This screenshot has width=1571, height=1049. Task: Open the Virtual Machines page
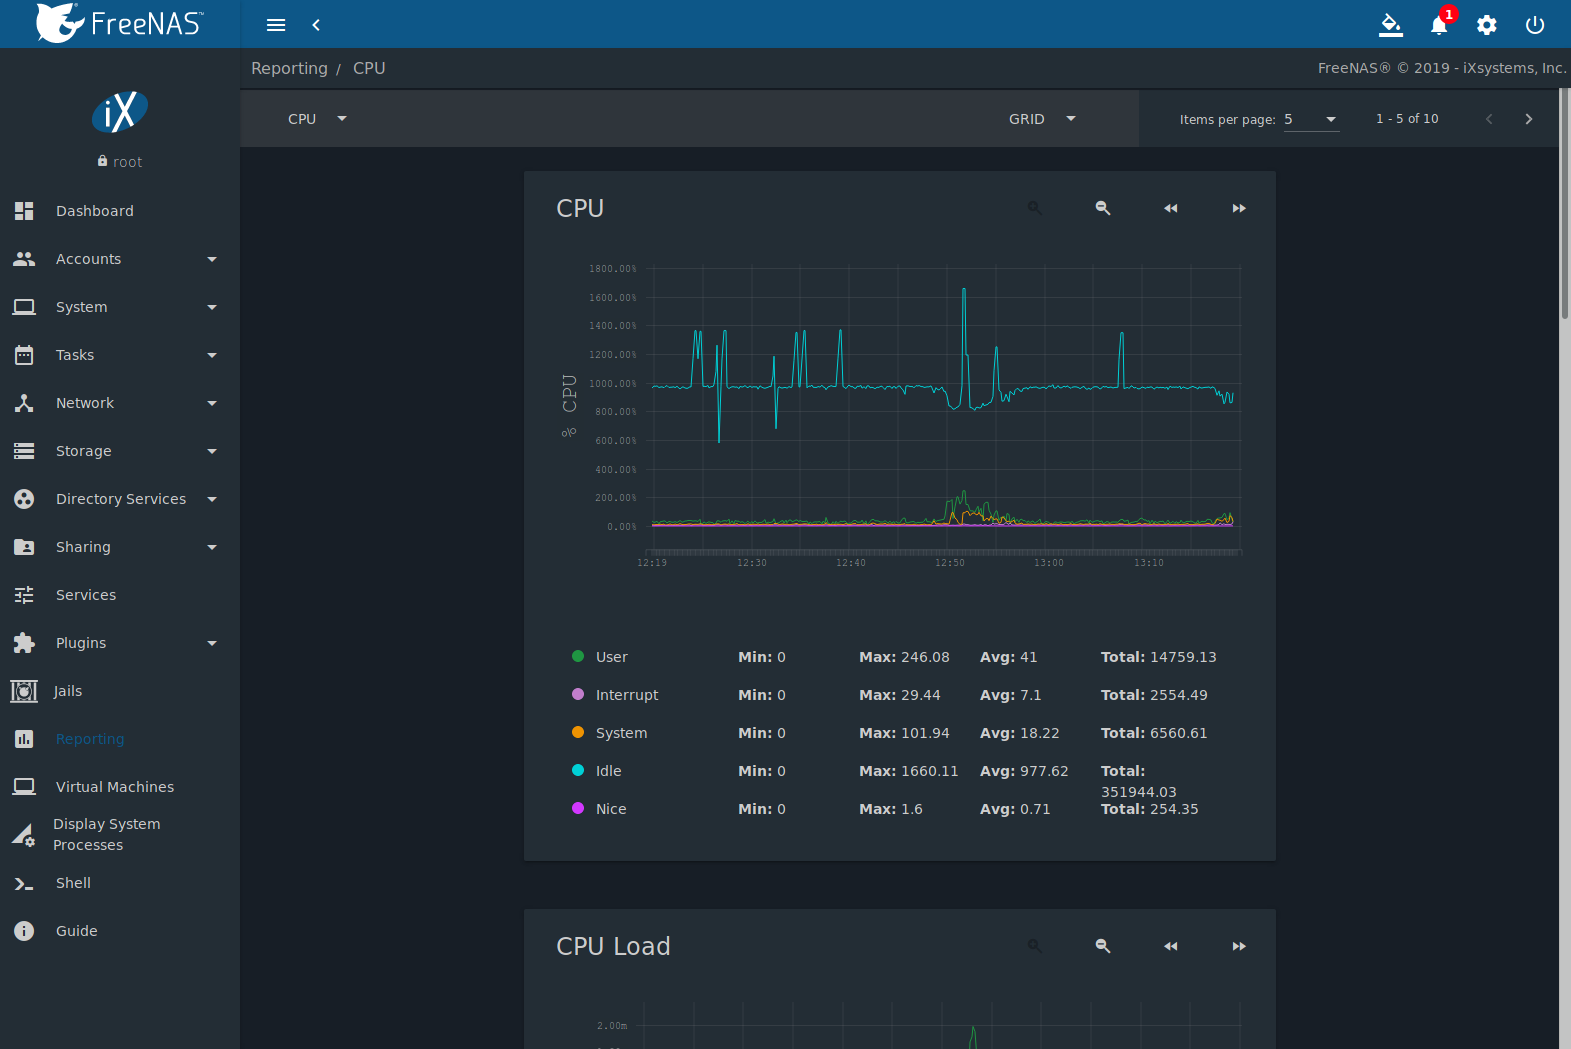point(115,787)
